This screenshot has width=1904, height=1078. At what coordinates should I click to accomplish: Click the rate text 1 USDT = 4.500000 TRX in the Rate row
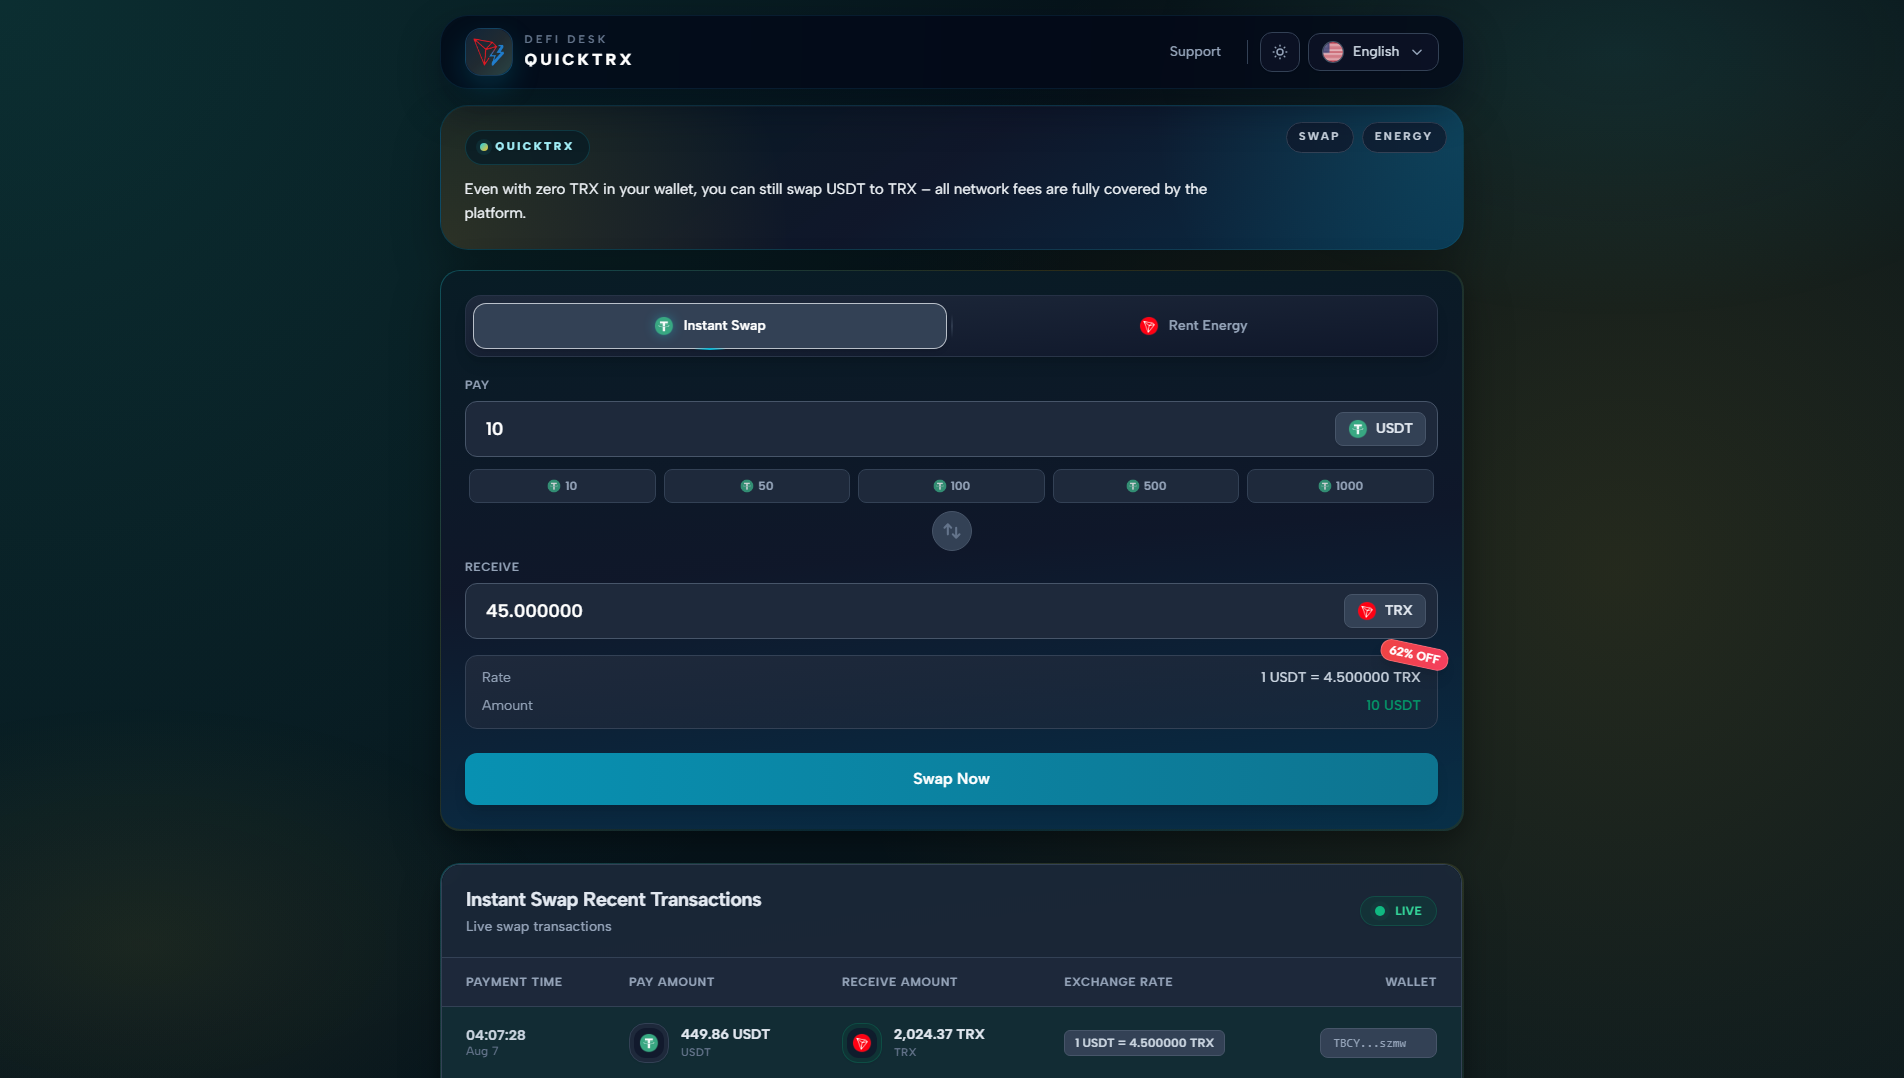(x=1340, y=677)
